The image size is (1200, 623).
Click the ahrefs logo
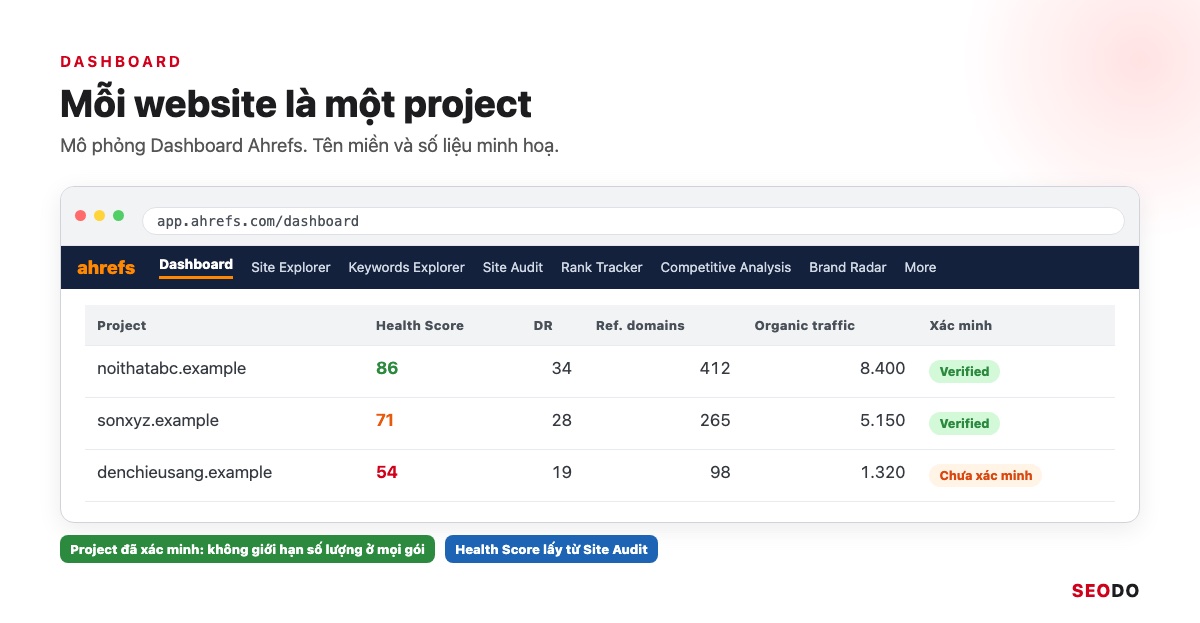pyautogui.click(x=106, y=267)
